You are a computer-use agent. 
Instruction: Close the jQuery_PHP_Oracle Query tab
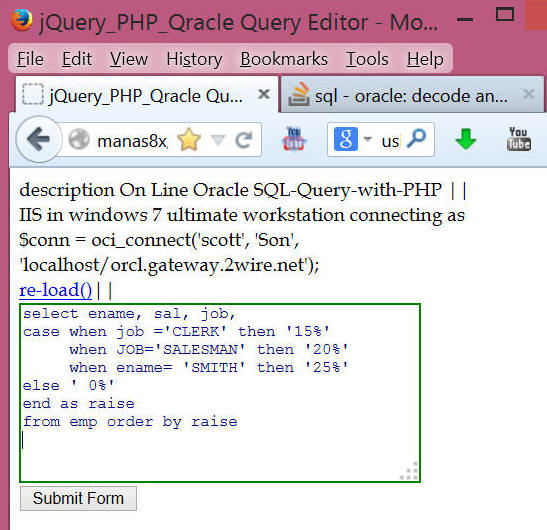[264, 94]
